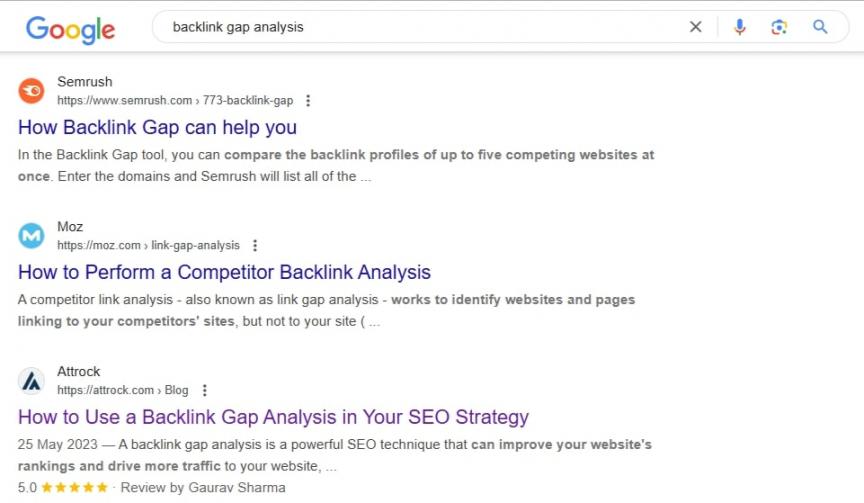Start voice search with microphone
Viewport: 864px width, 503px height.
739,27
